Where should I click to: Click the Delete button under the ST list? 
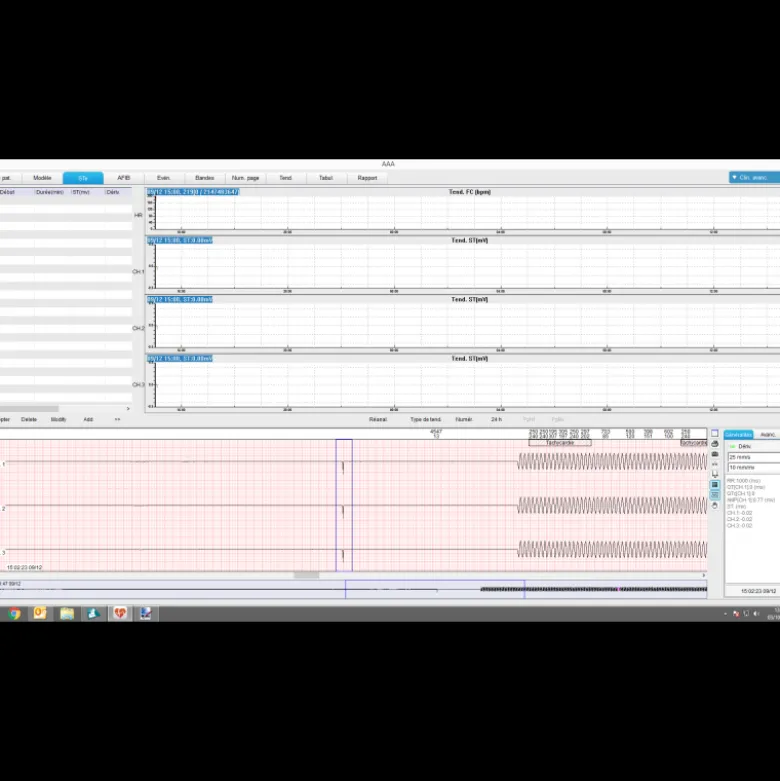pos(29,419)
